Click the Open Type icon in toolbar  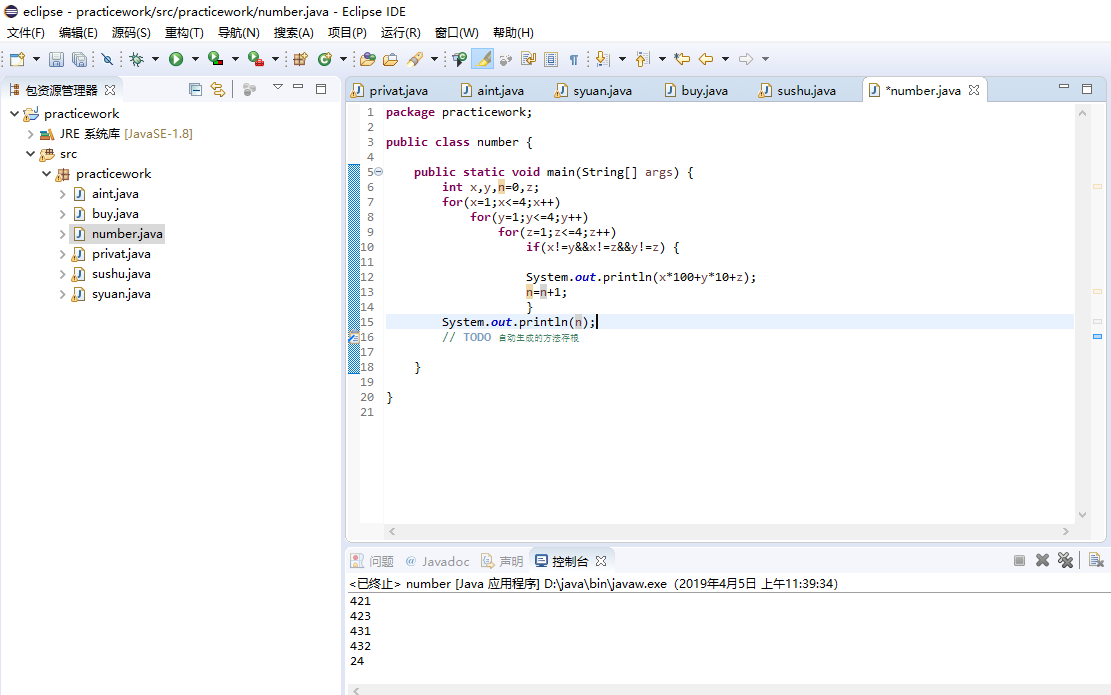click(x=367, y=59)
